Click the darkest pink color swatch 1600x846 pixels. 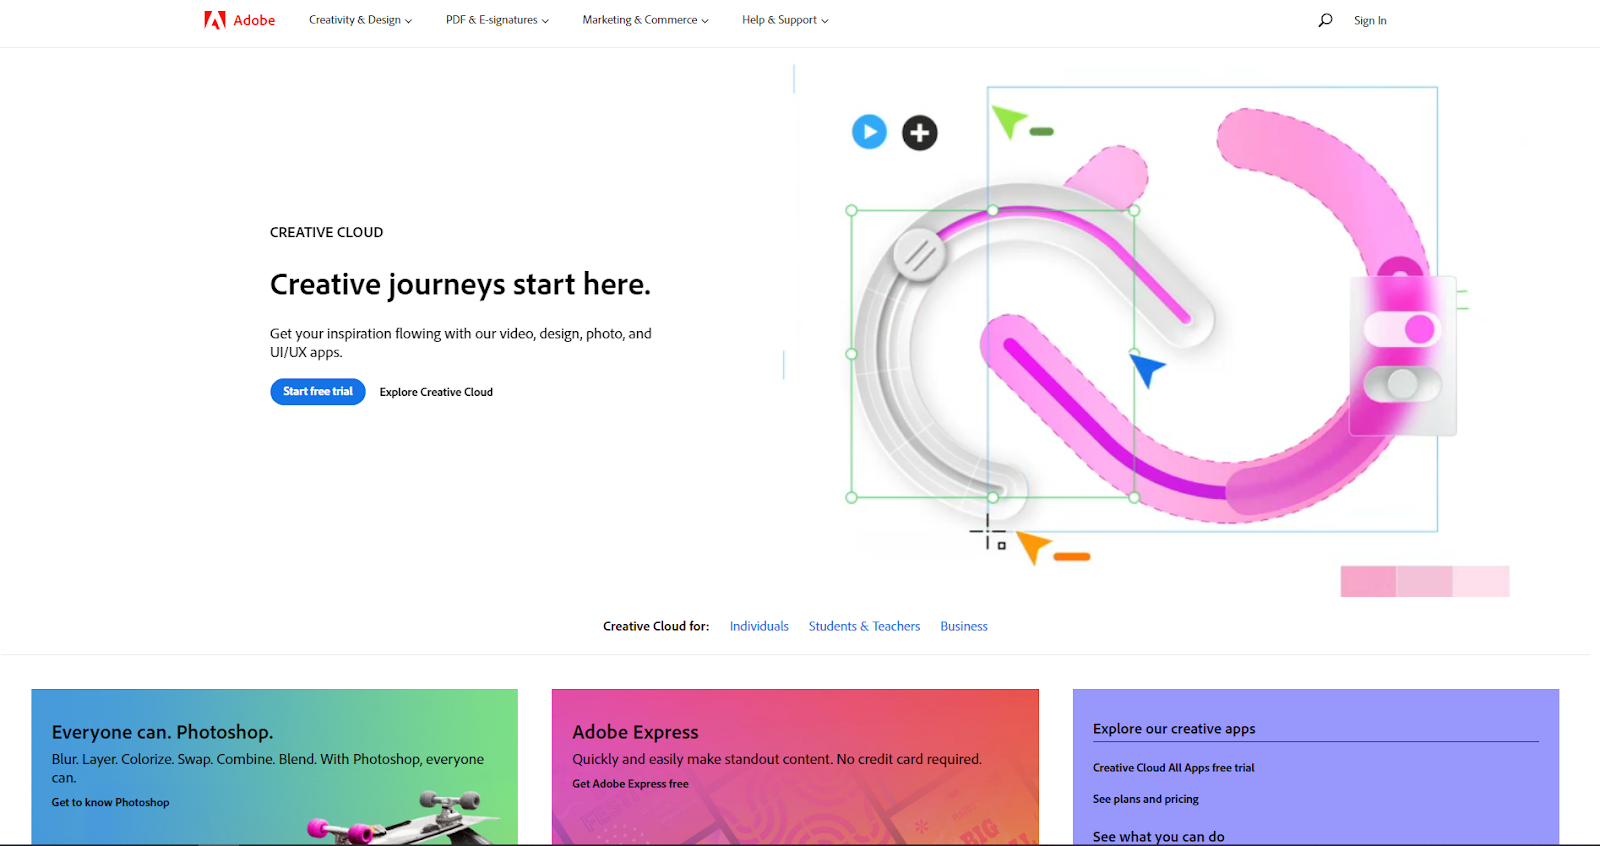[x=1368, y=581]
